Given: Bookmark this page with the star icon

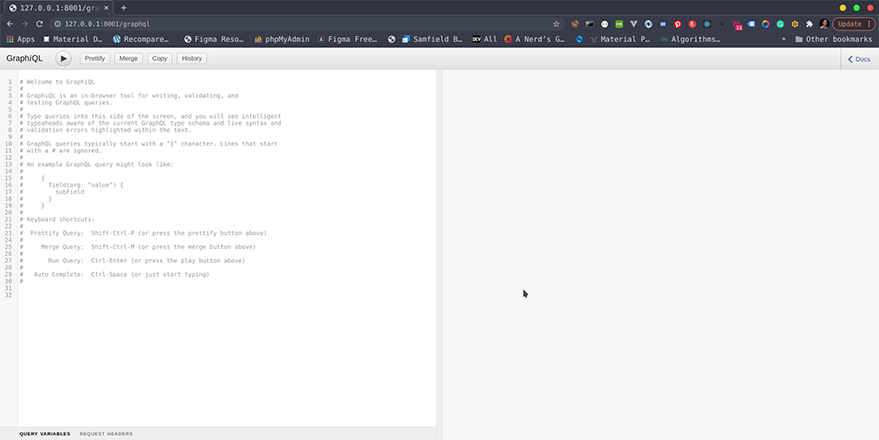Looking at the screenshot, I should [556, 24].
